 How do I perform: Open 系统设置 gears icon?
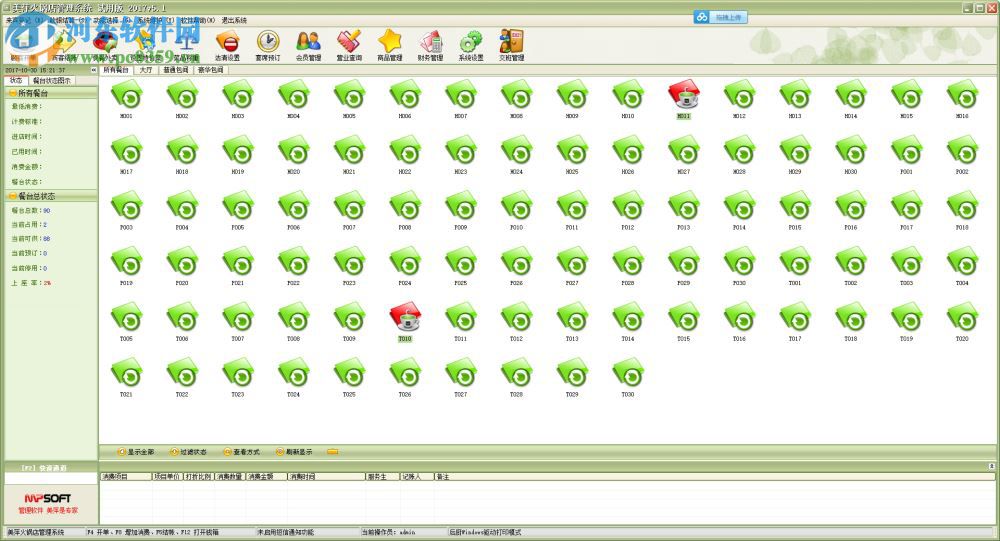471,46
